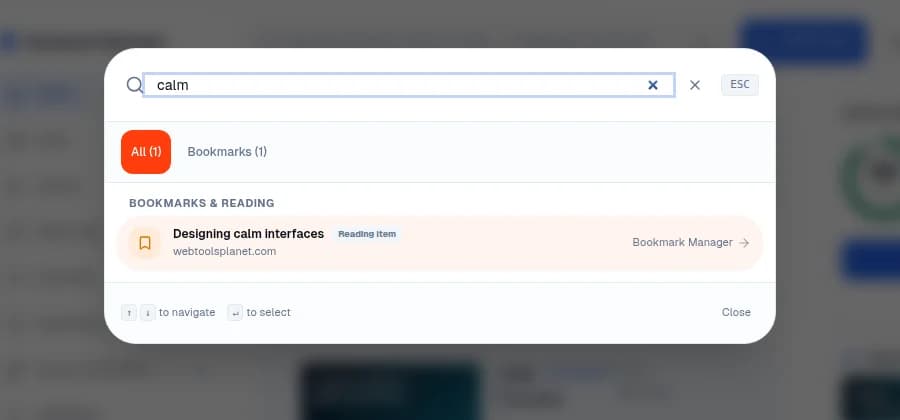
Task: Click the arrow next to Bookmark Manager
Action: [744, 243]
